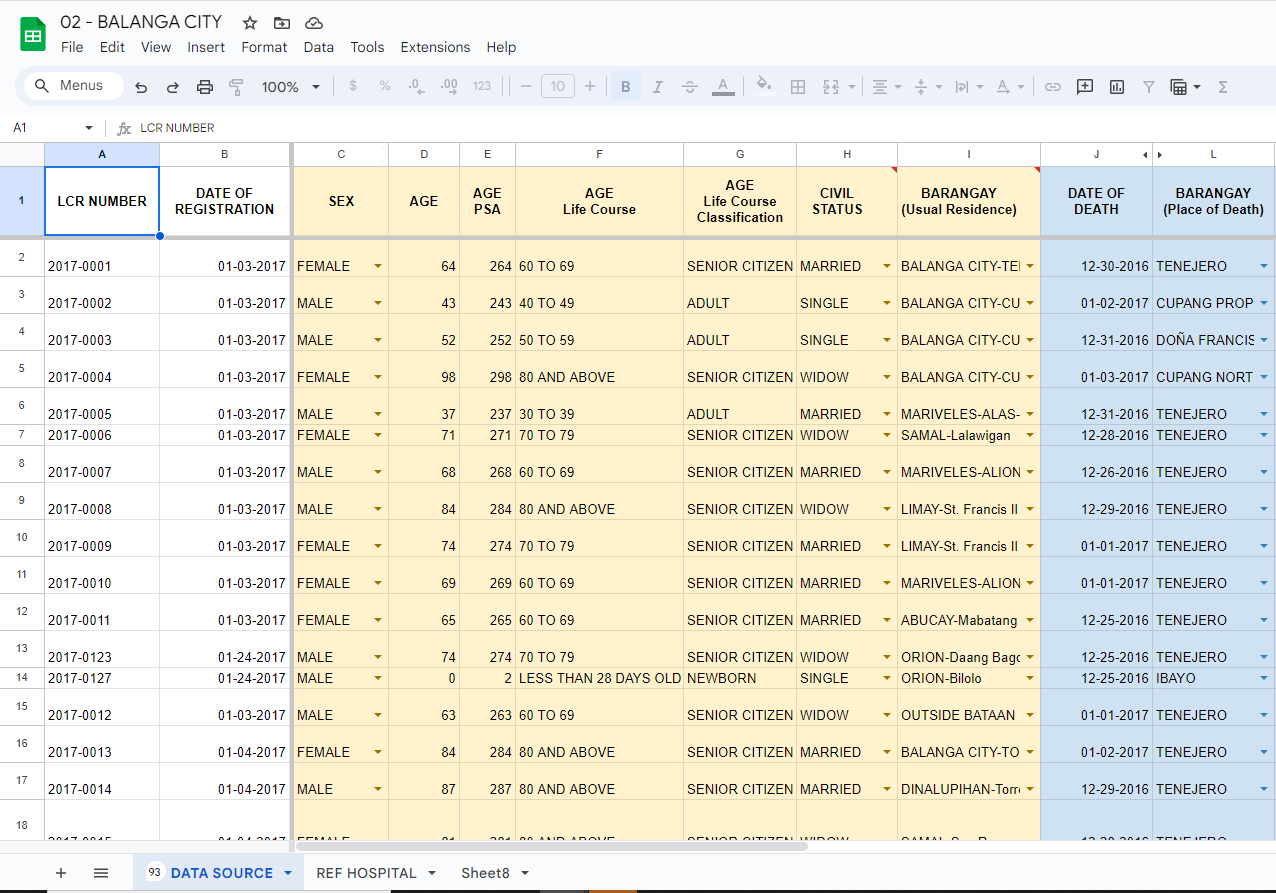Open the Insert comment tool
1276x893 pixels.
1085,87
